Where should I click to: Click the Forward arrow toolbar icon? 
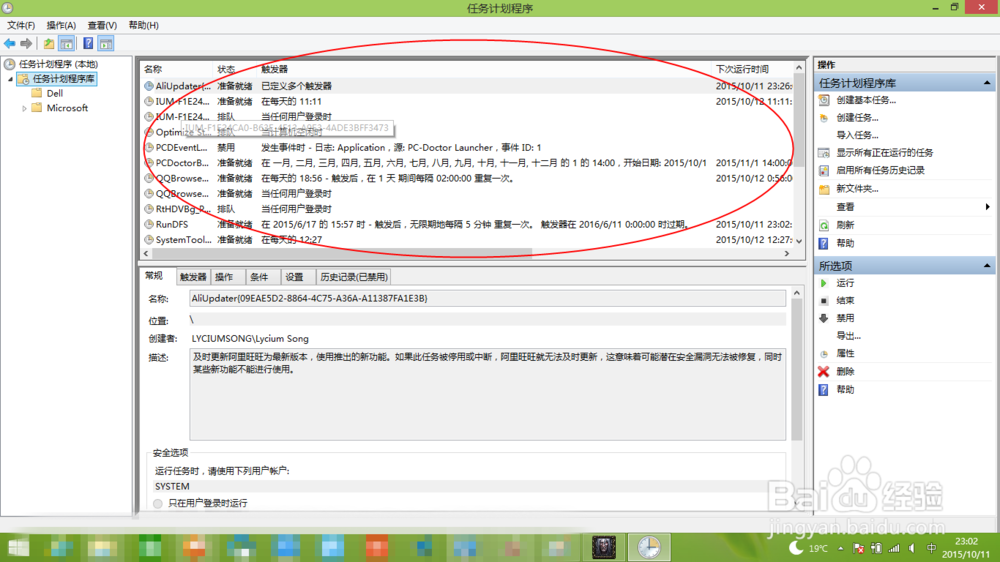(26, 43)
